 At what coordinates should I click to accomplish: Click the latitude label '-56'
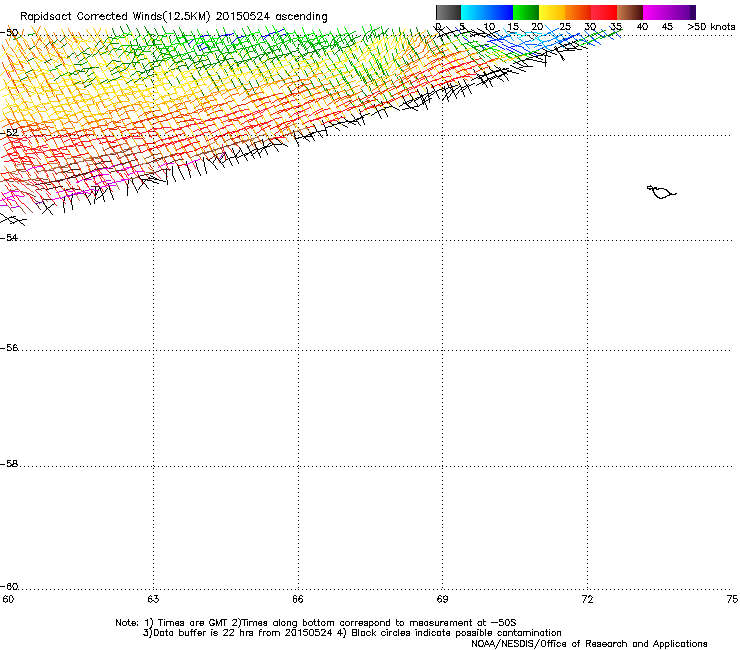(9, 348)
